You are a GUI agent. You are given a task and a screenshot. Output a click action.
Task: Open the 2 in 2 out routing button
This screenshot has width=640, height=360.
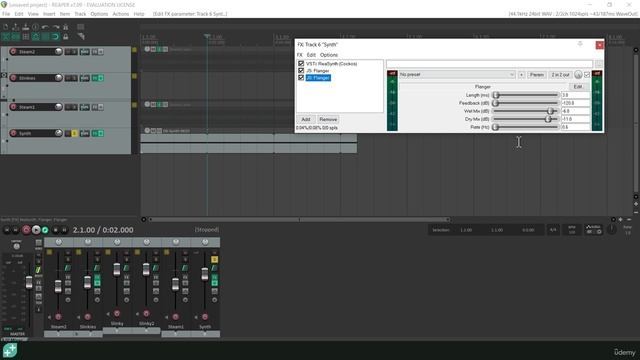click(560, 75)
